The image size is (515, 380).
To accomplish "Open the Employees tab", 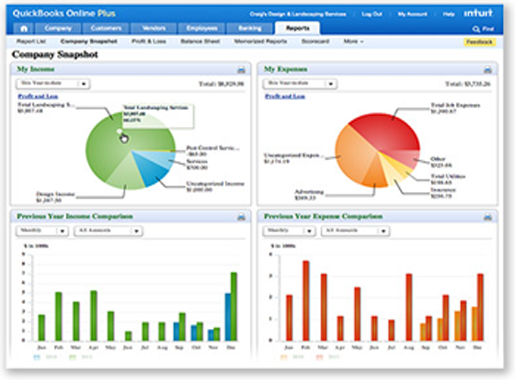I will (x=202, y=29).
